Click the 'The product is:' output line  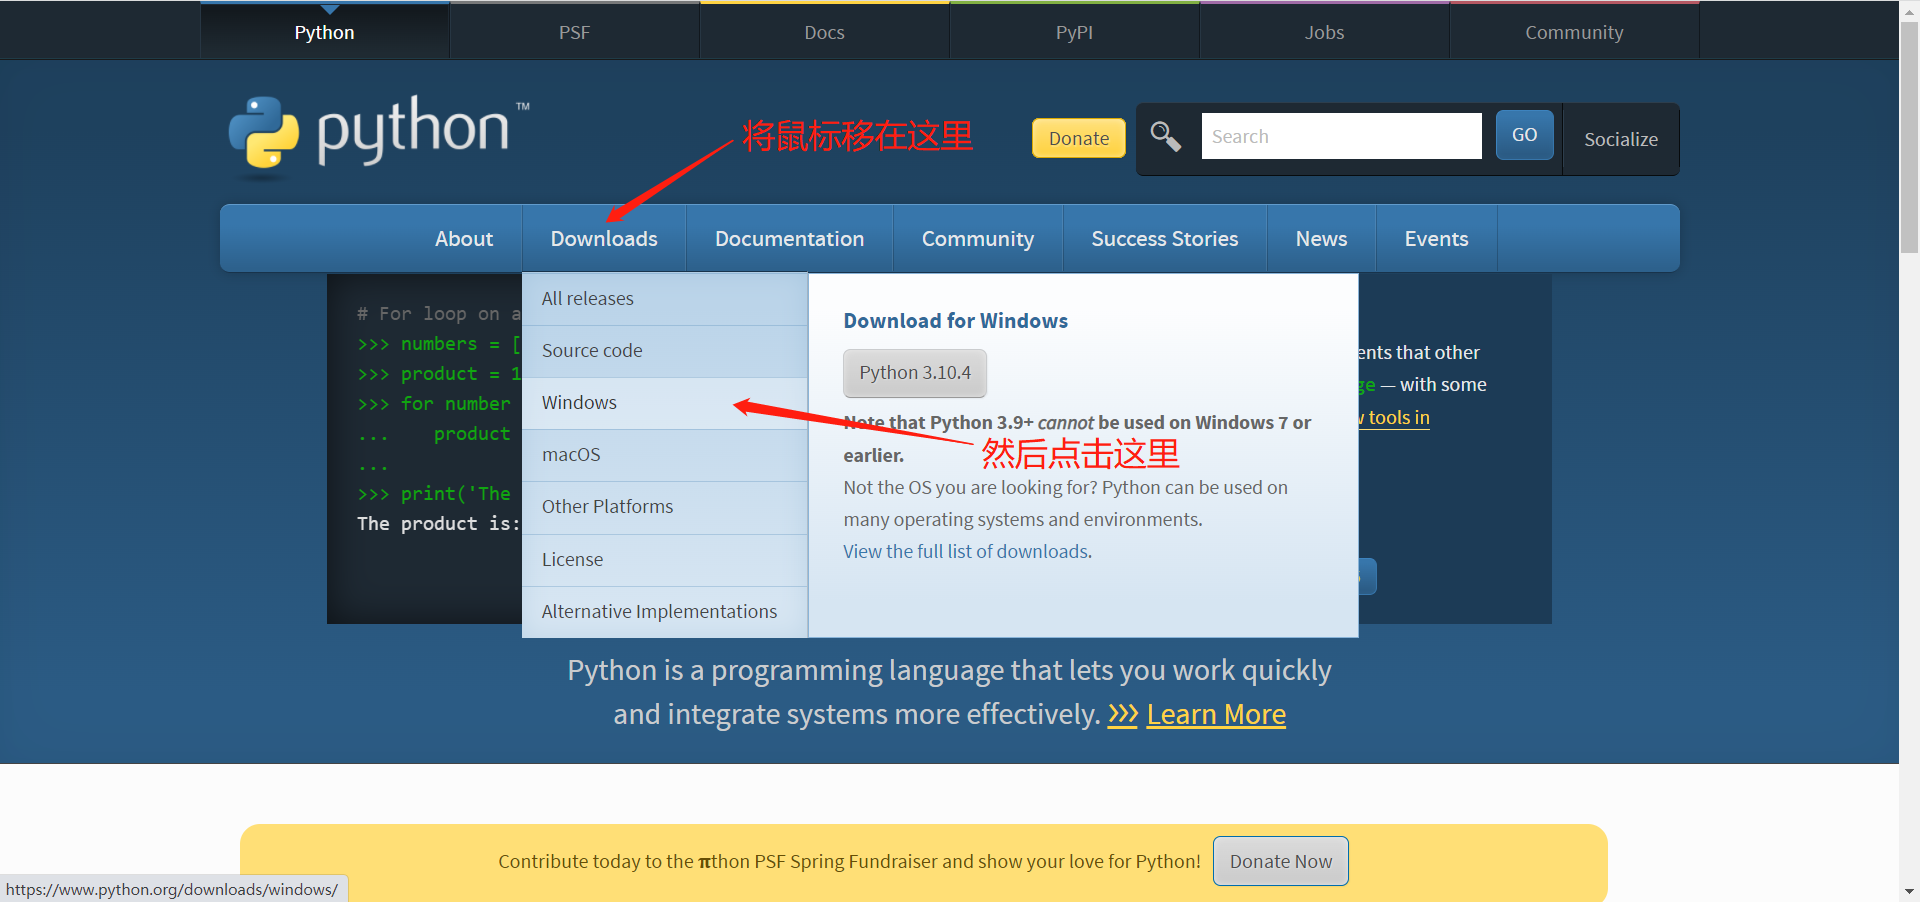coord(439,524)
